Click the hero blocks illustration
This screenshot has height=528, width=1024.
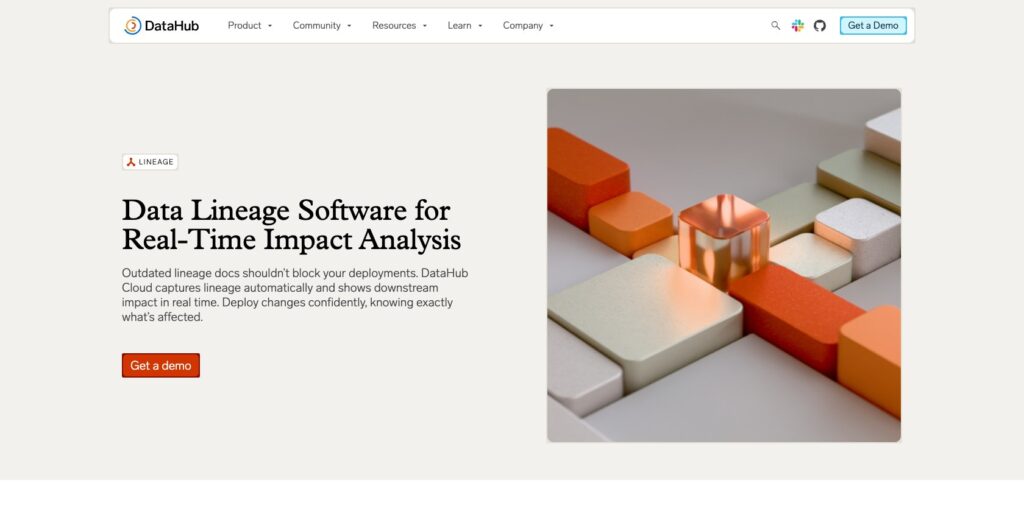(724, 265)
